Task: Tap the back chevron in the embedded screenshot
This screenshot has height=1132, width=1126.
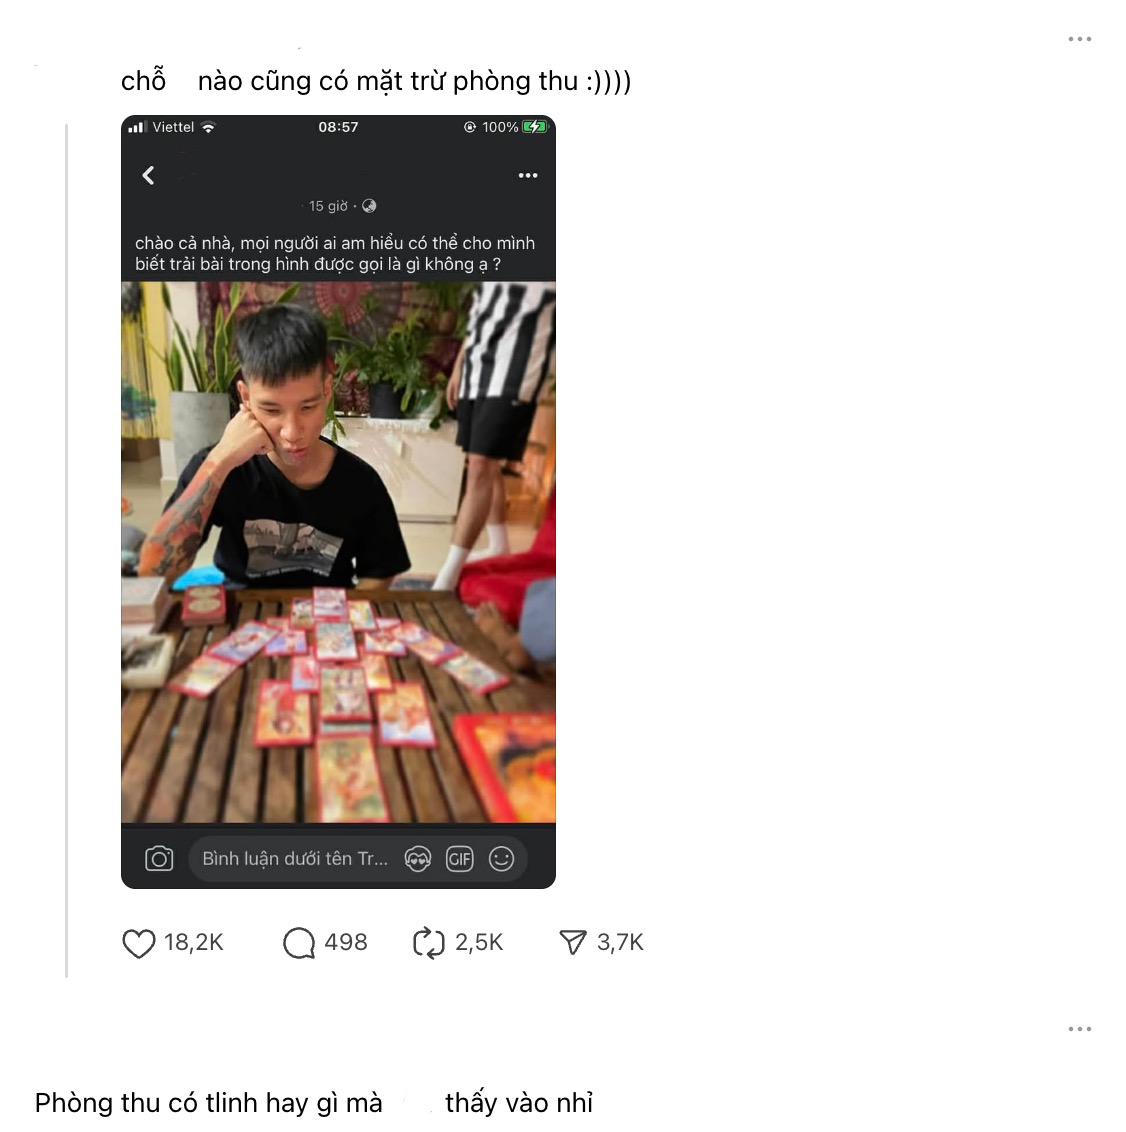Action: (149, 175)
